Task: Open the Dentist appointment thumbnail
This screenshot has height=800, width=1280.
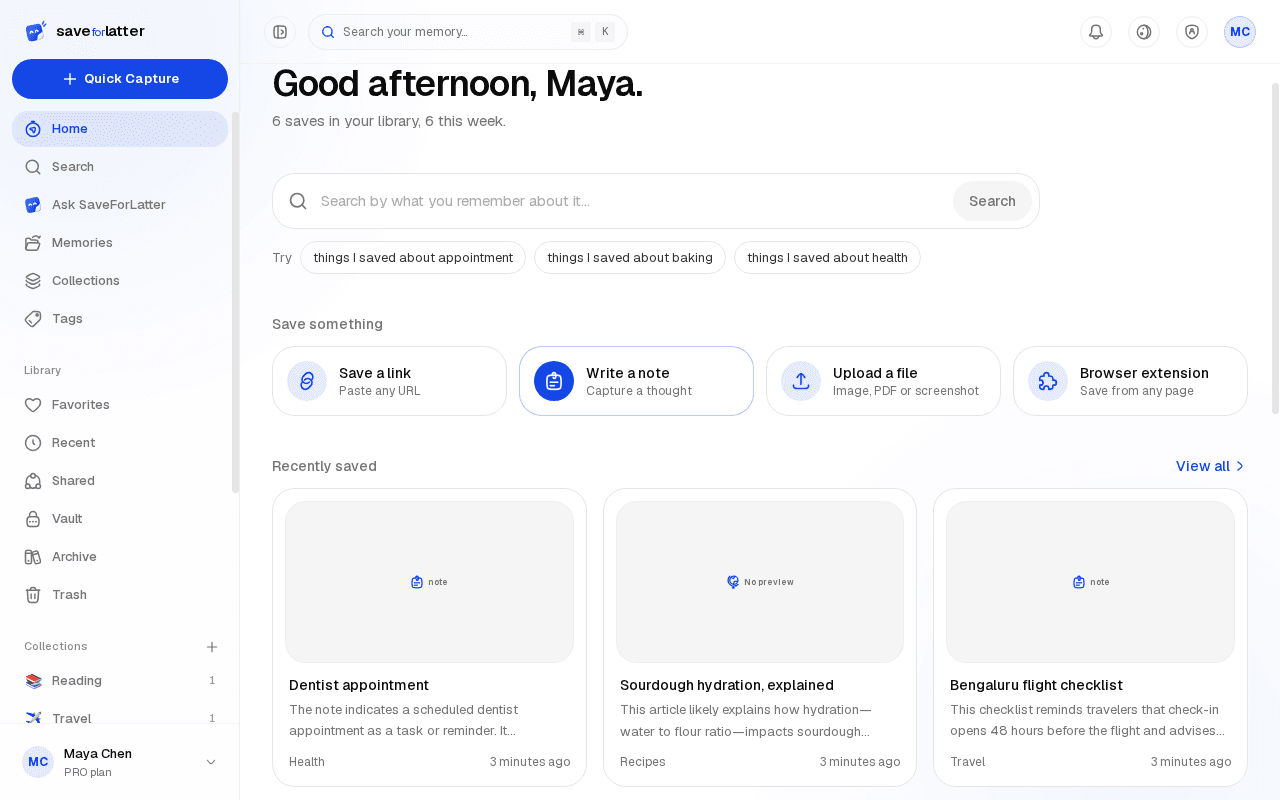Action: coord(429,582)
